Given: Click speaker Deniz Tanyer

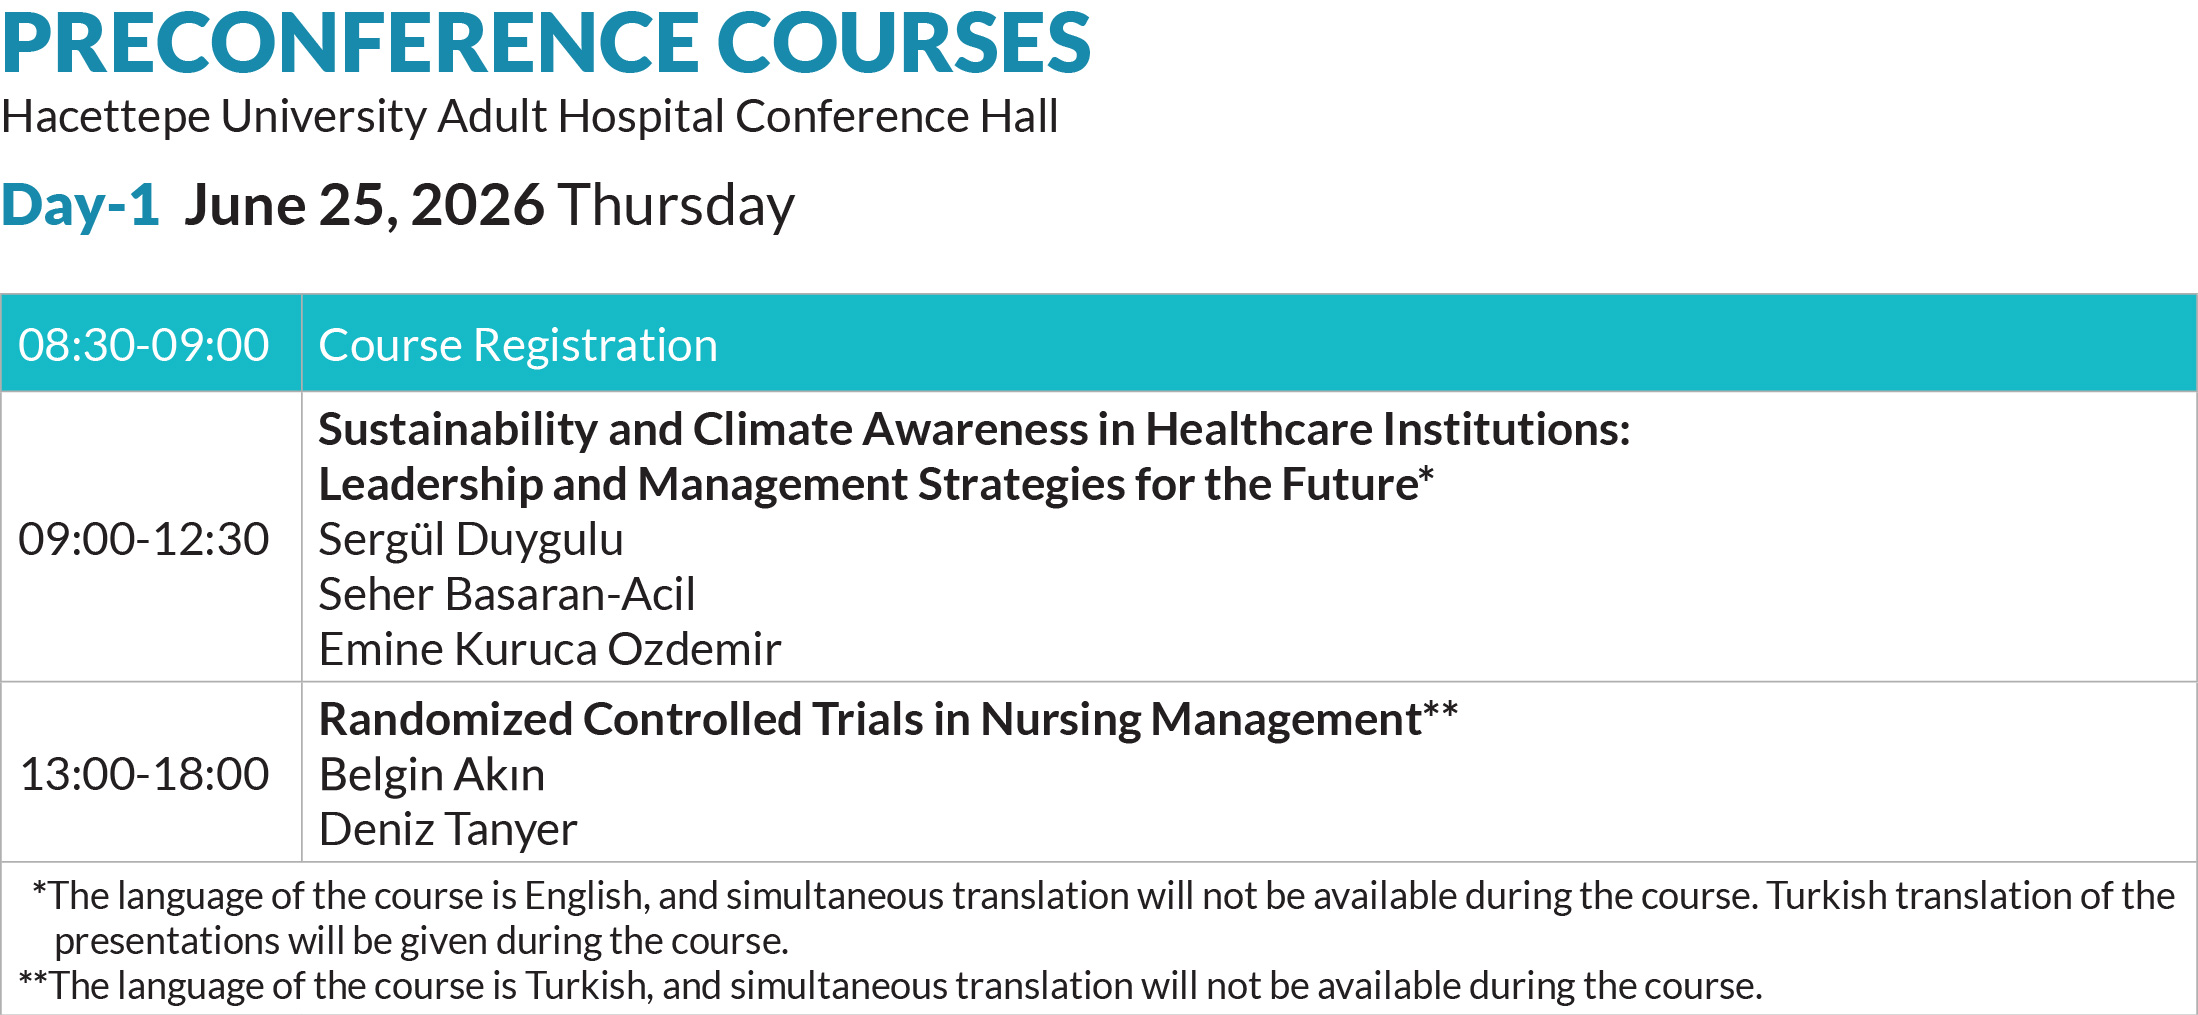Looking at the screenshot, I should [x=448, y=830].
